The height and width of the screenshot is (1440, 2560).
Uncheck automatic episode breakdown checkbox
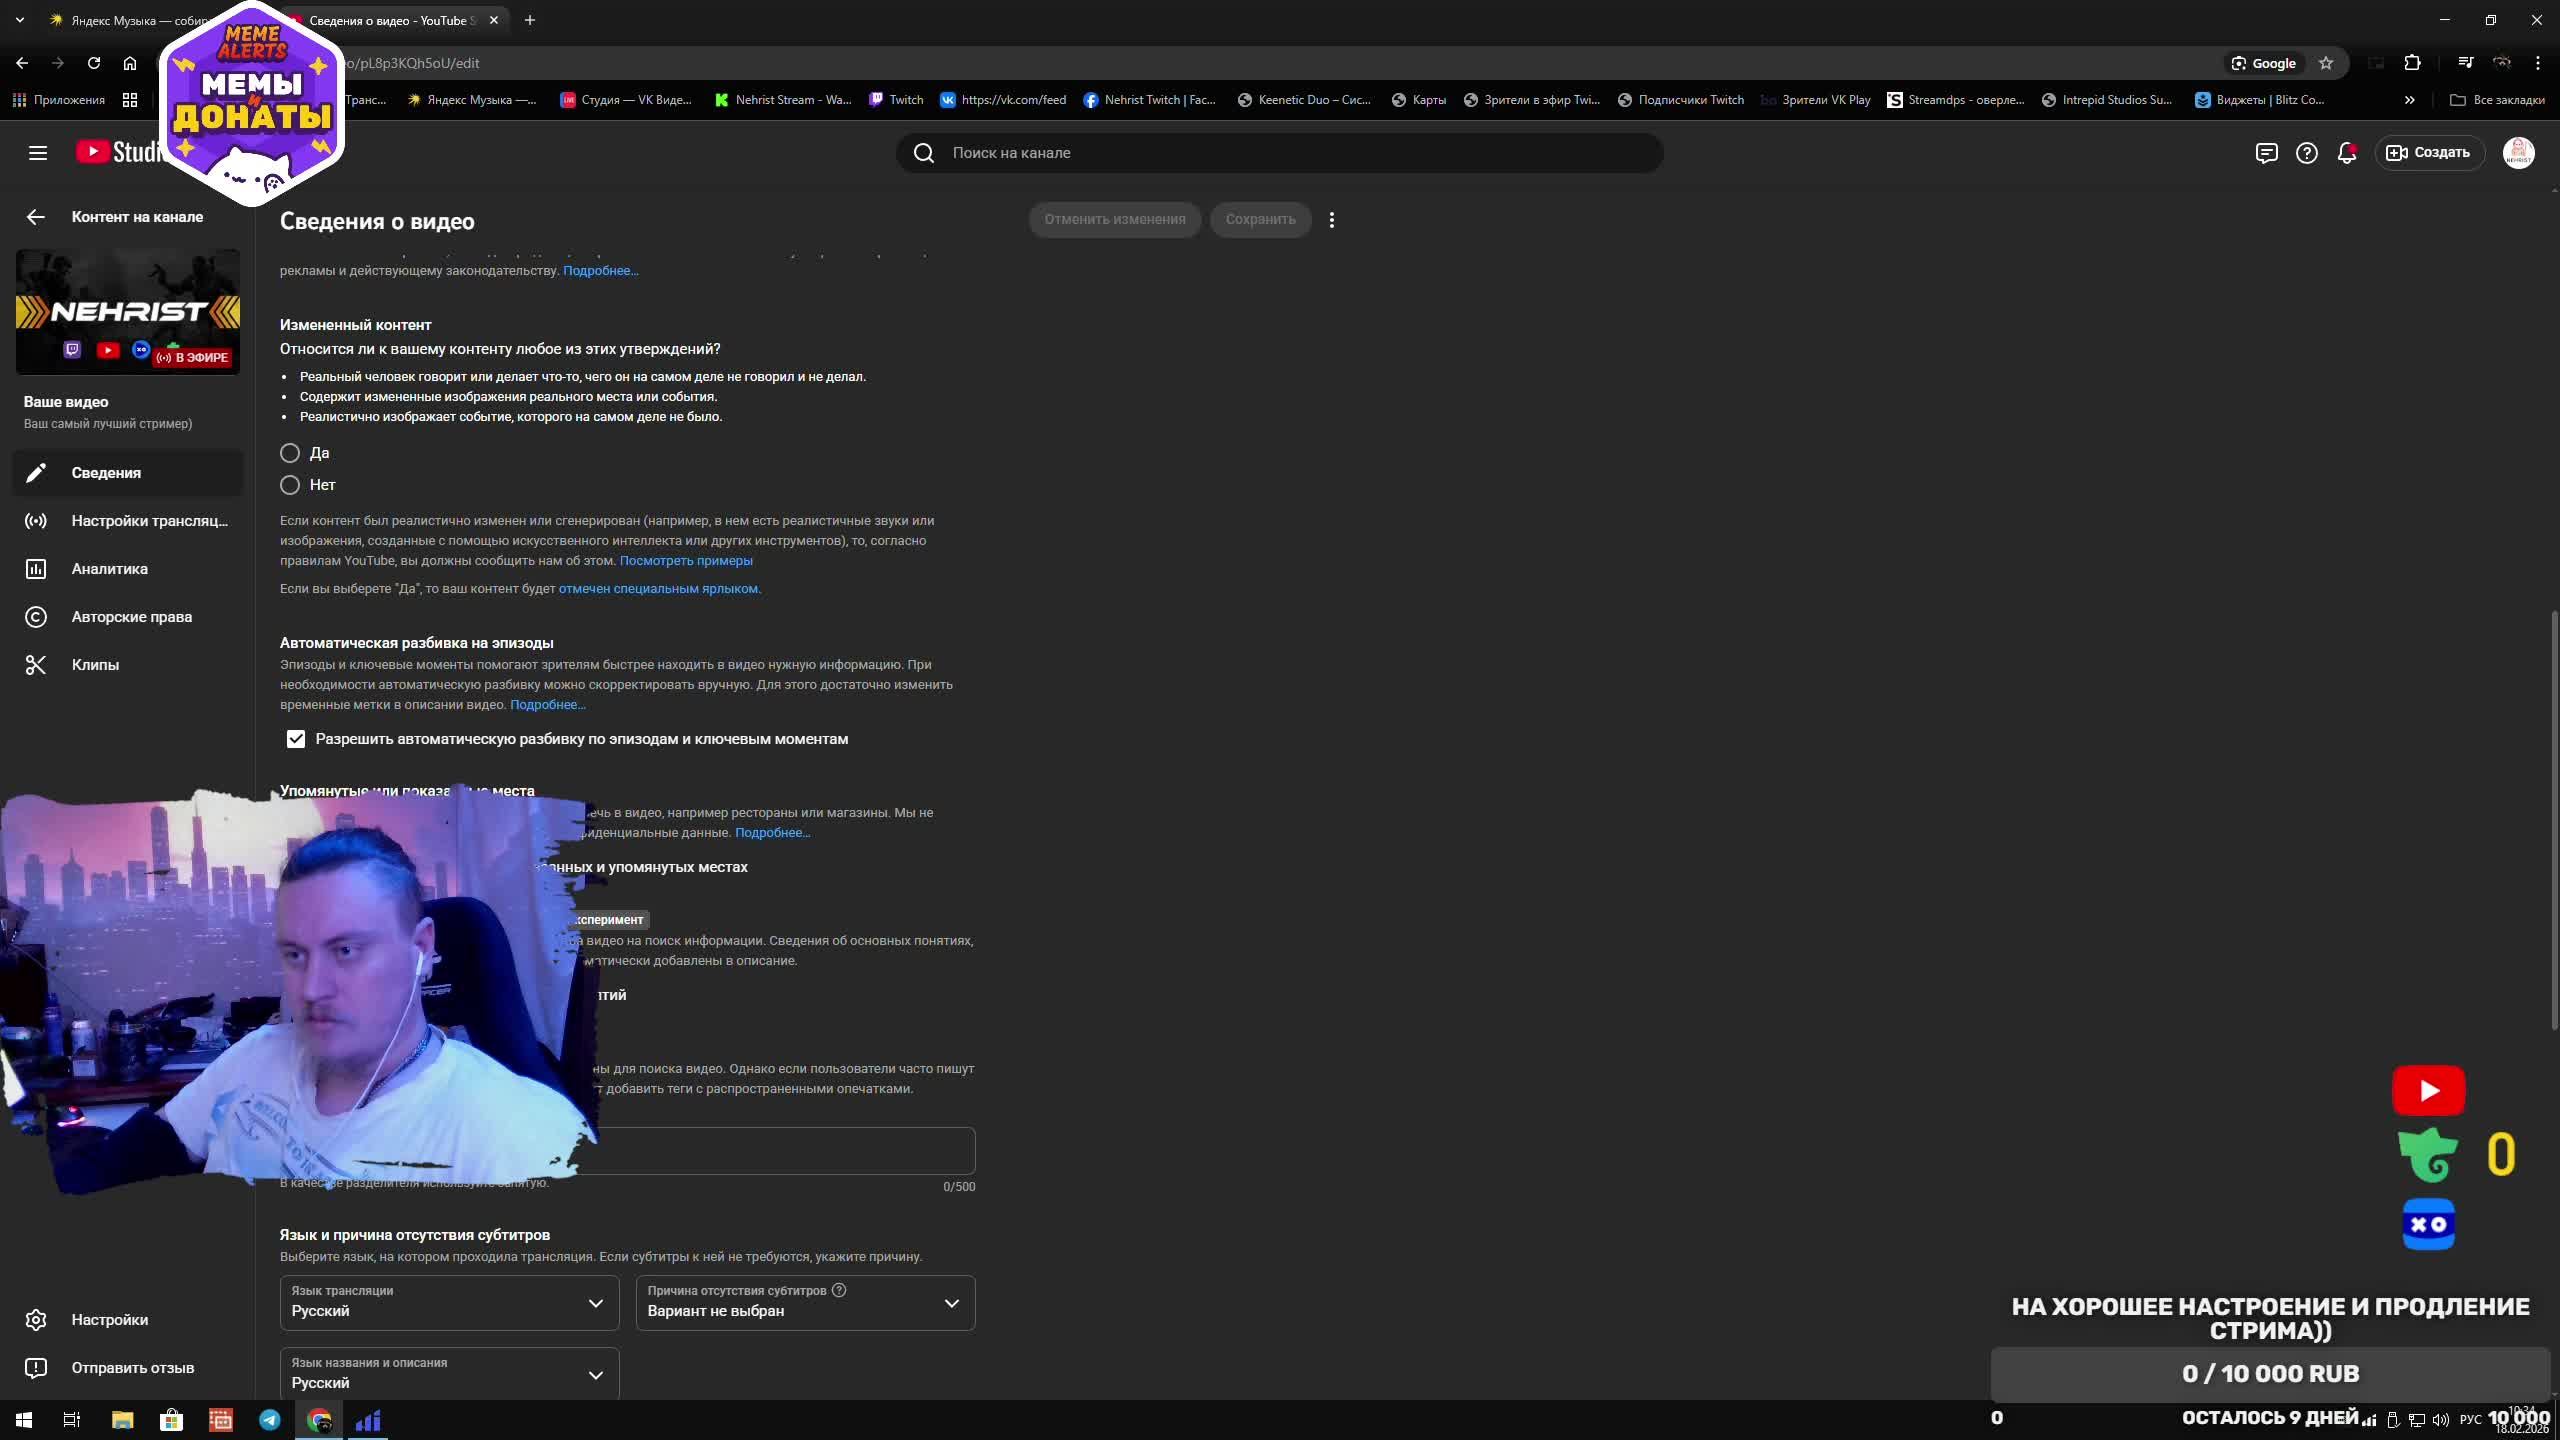(x=296, y=739)
